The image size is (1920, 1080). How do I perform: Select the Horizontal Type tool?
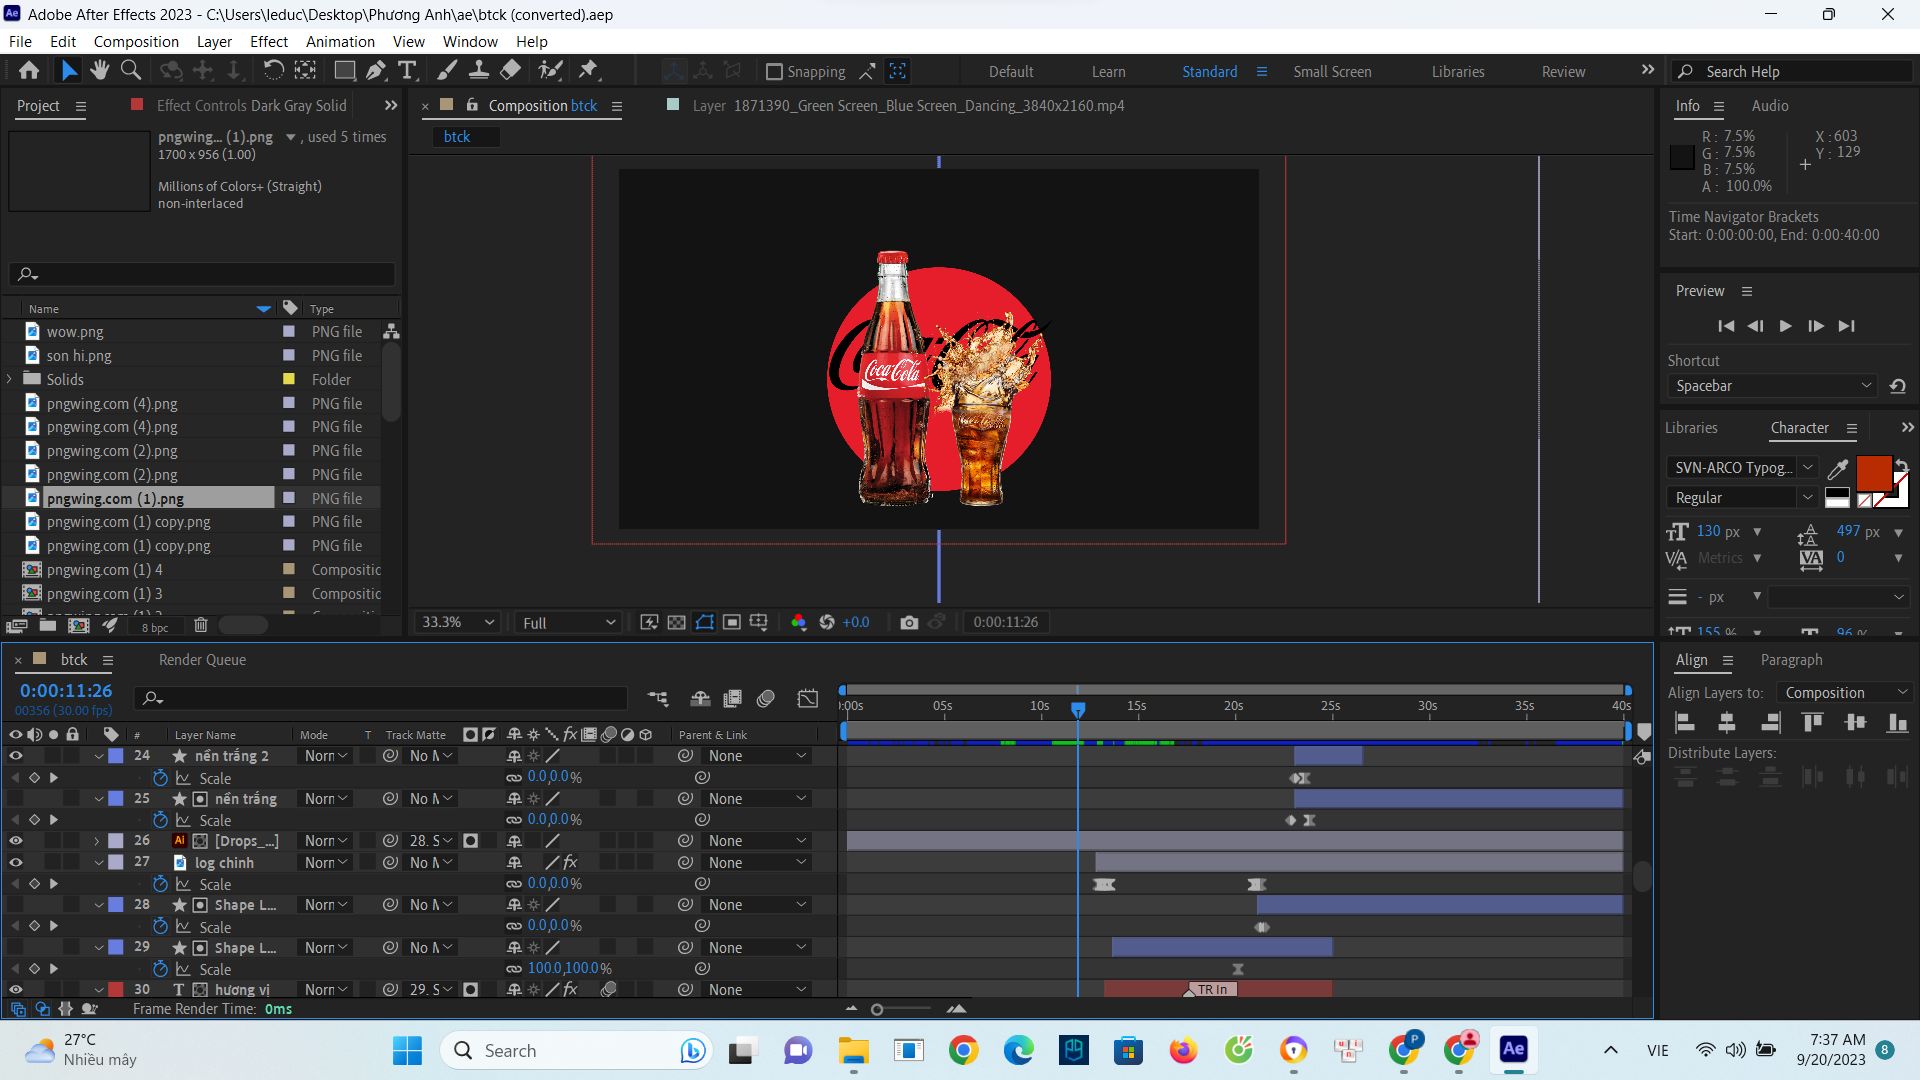[407, 70]
